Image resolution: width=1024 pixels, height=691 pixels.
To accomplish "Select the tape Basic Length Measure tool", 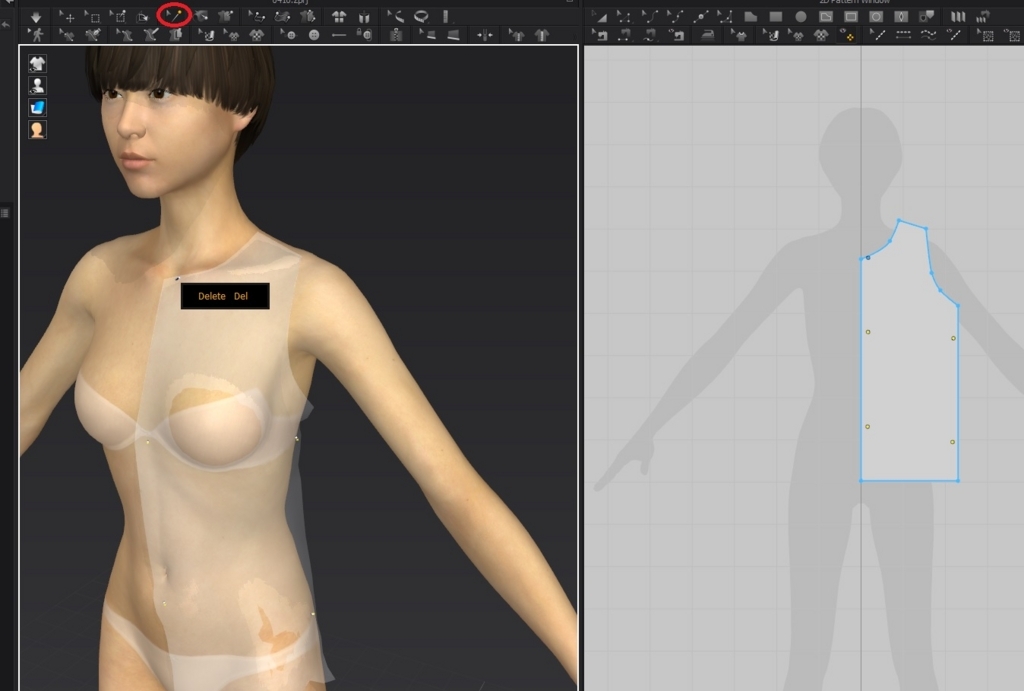I will (x=395, y=16).
